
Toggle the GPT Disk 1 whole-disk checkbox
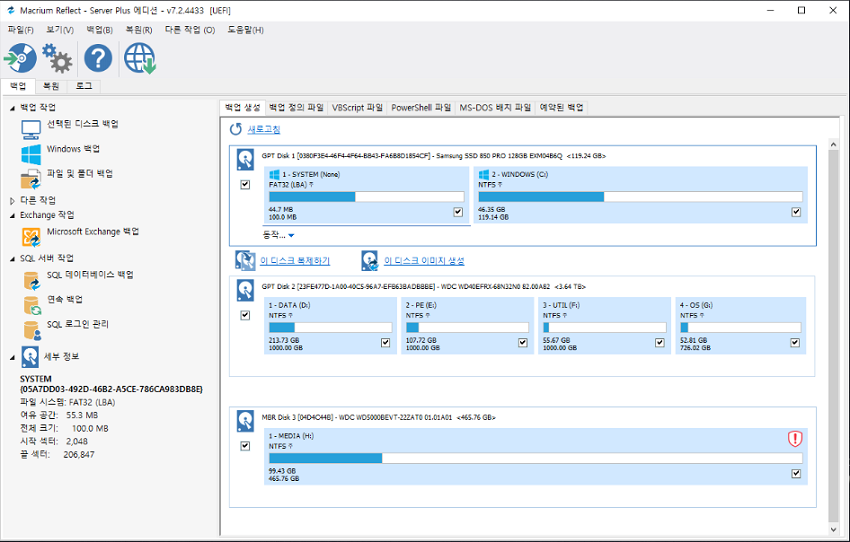(x=245, y=184)
